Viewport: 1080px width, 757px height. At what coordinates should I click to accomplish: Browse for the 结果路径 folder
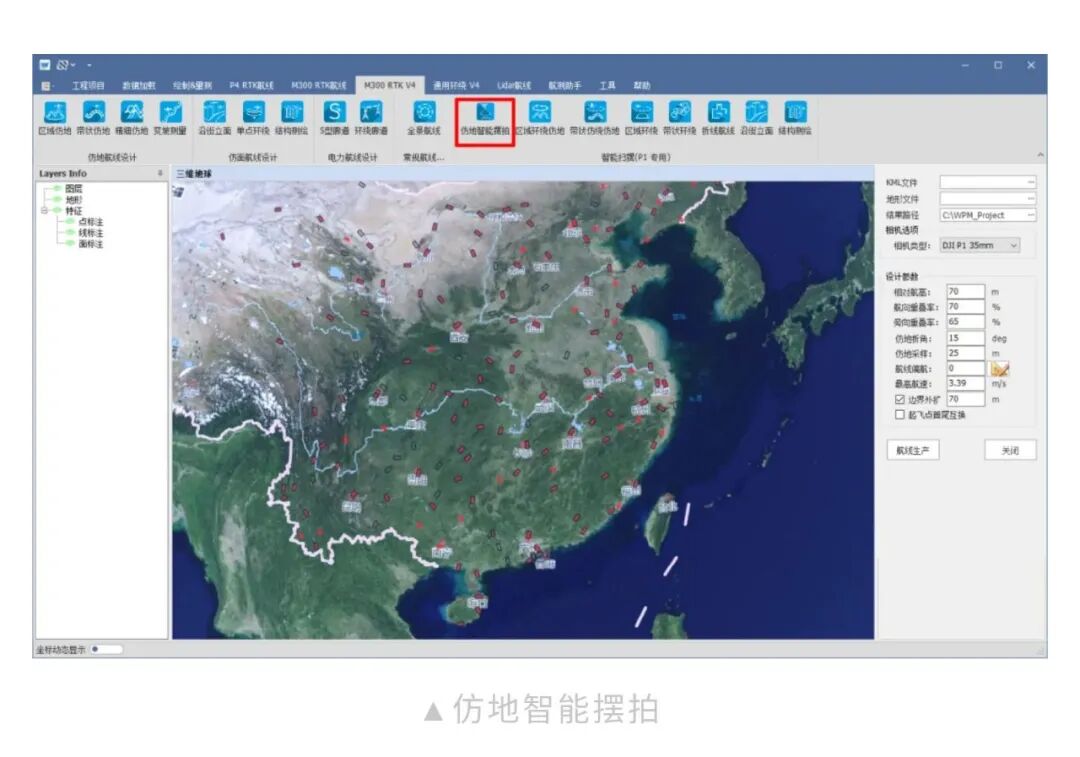click(1030, 215)
